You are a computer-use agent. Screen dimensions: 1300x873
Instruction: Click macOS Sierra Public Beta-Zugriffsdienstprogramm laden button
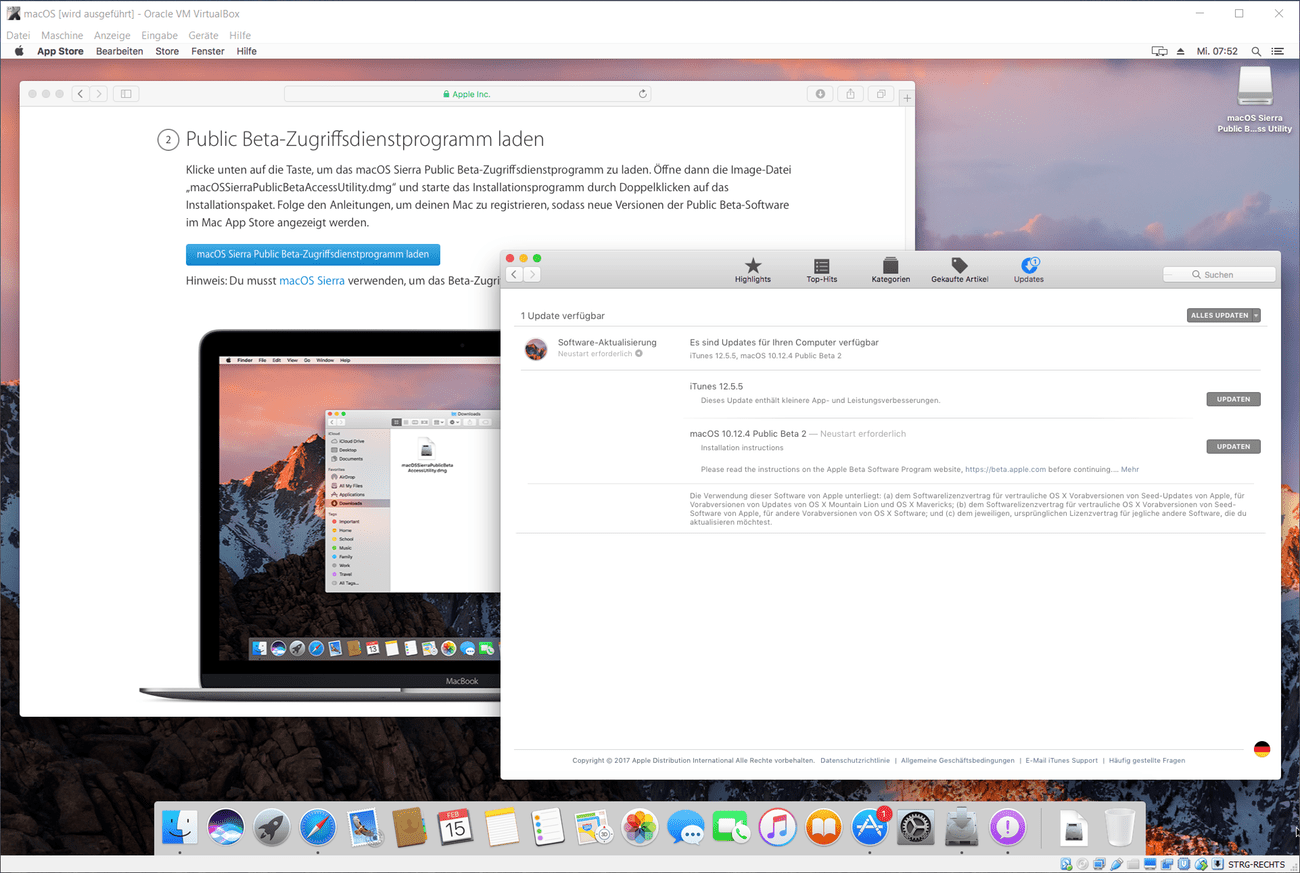[x=313, y=254]
